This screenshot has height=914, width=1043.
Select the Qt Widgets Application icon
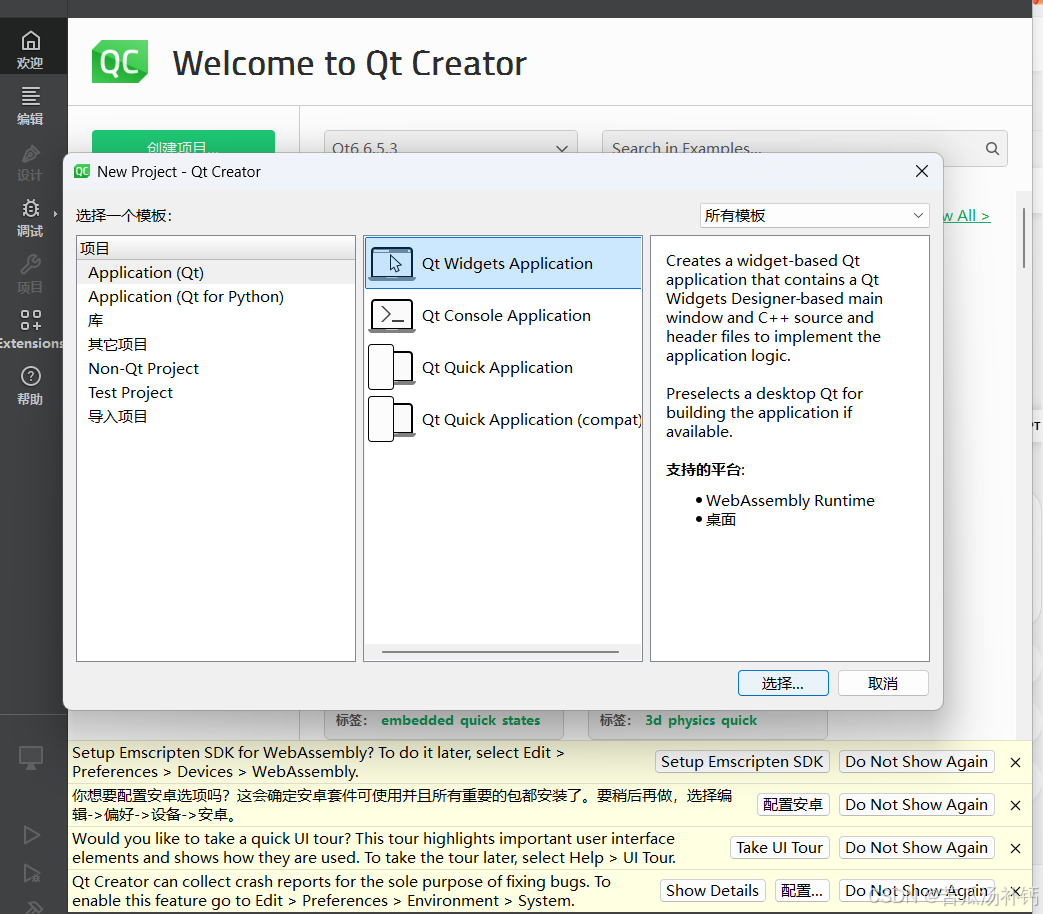392,263
